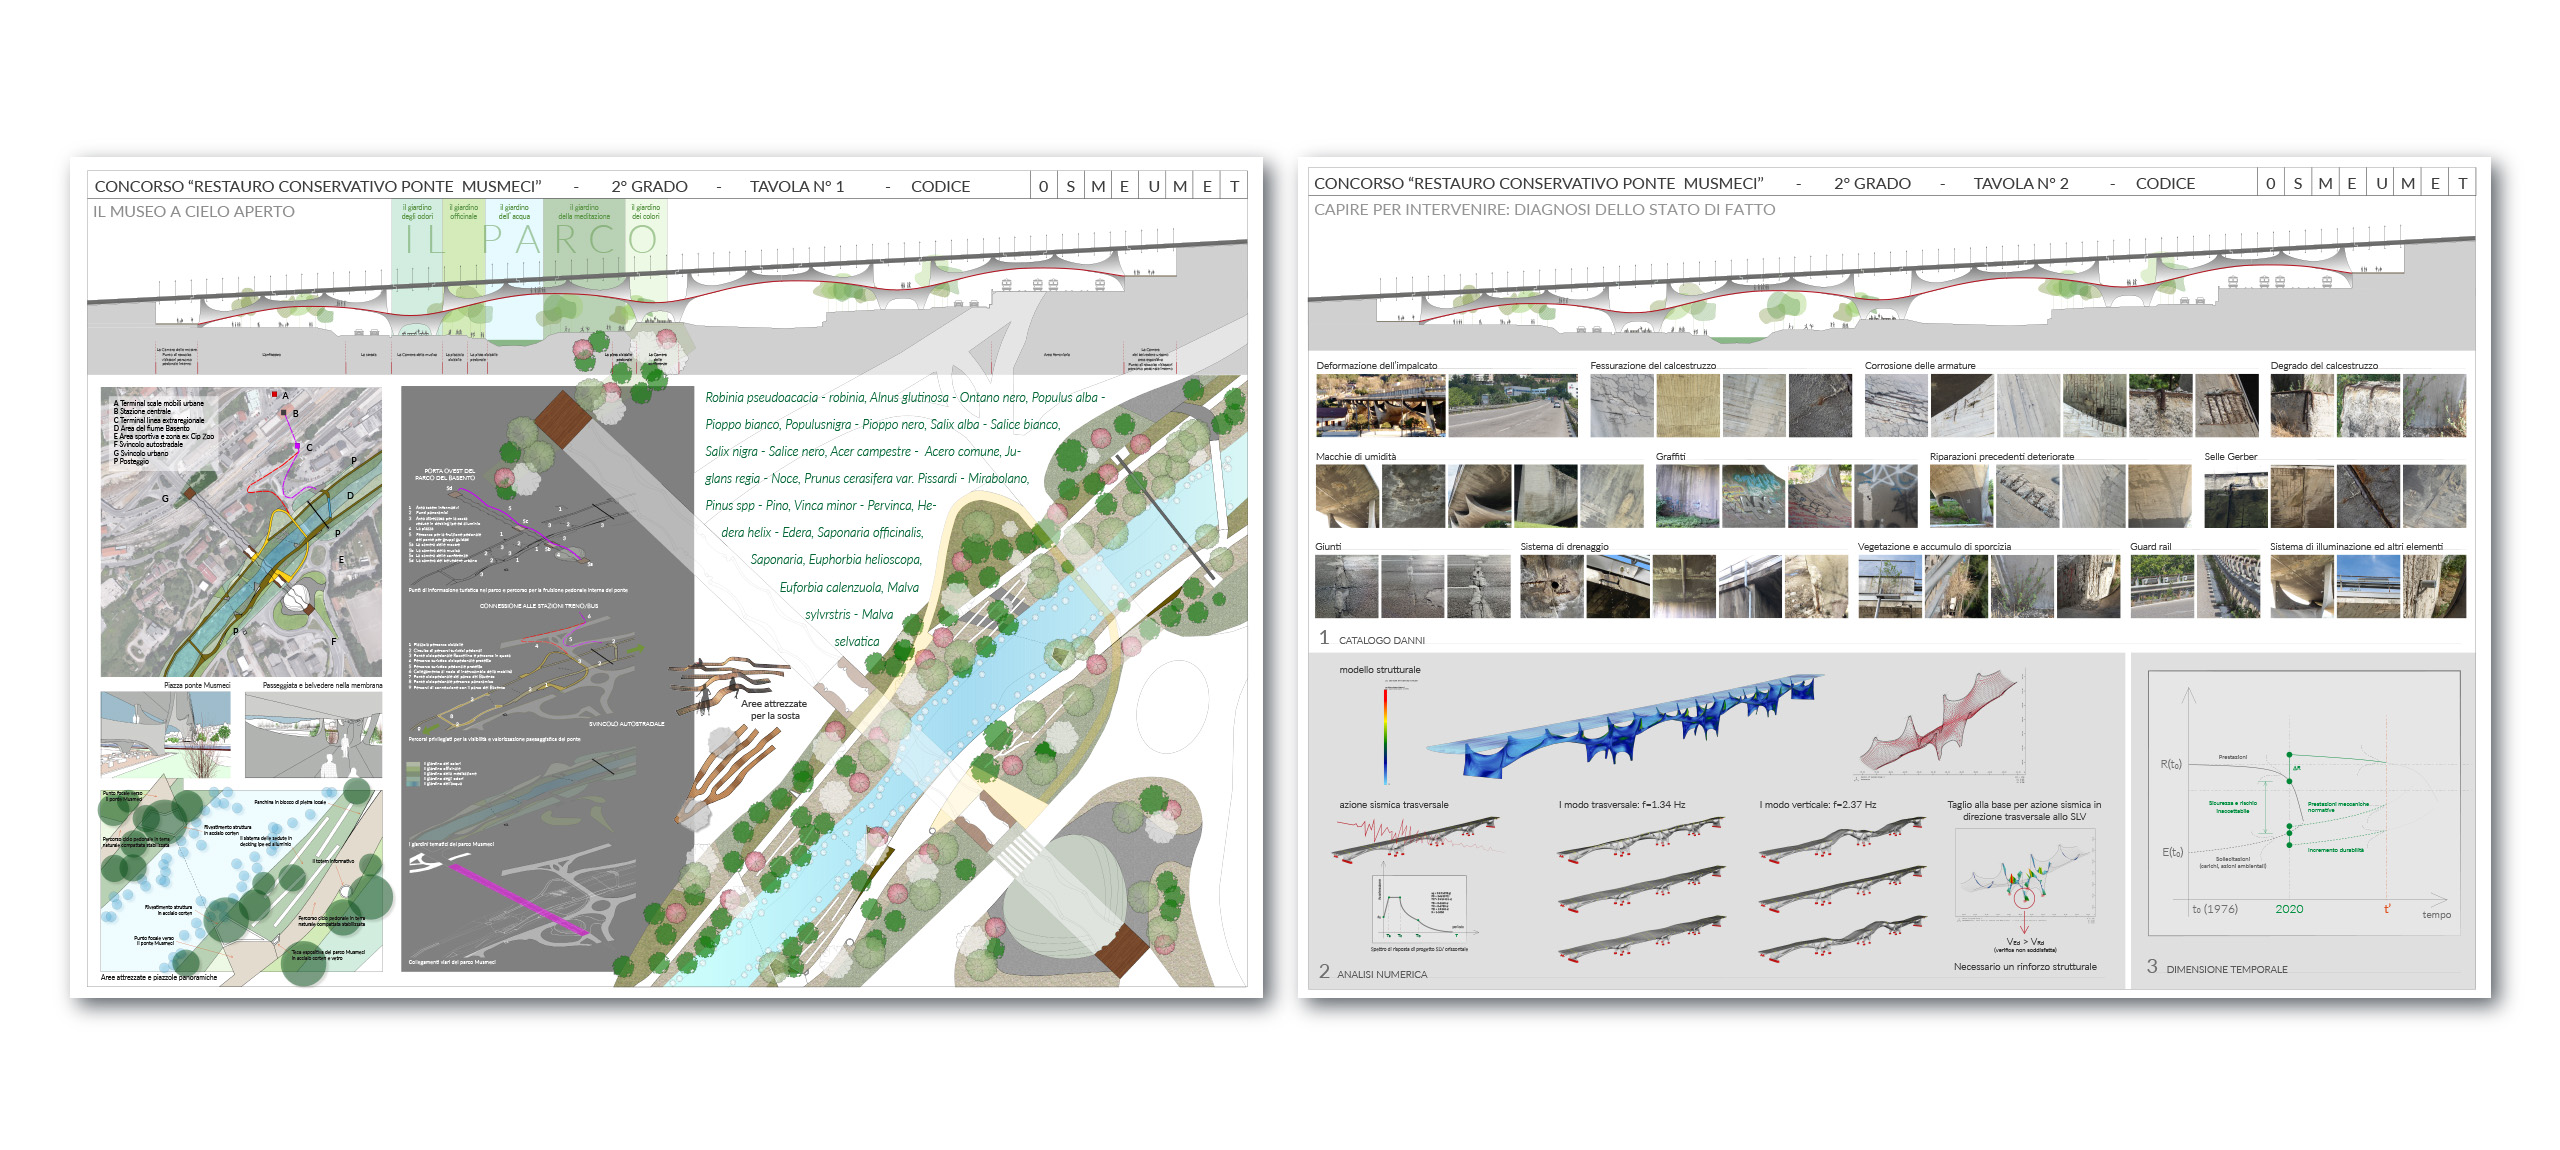Screen dimensions: 2560x1150
Task: Click 'Sistema di illuminazione ed altri elementi' heading
Action: (2356, 546)
